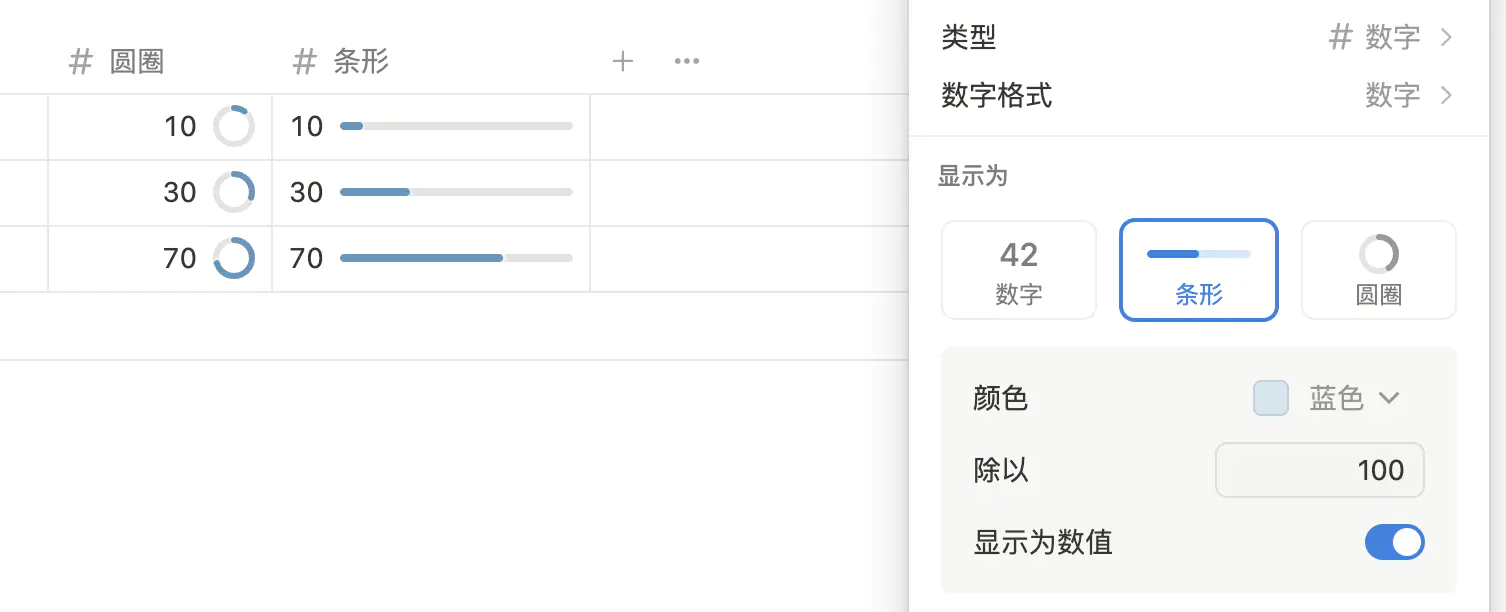Open table options via the ... icon
Viewport: 1506px width, 612px height.
tap(686, 61)
